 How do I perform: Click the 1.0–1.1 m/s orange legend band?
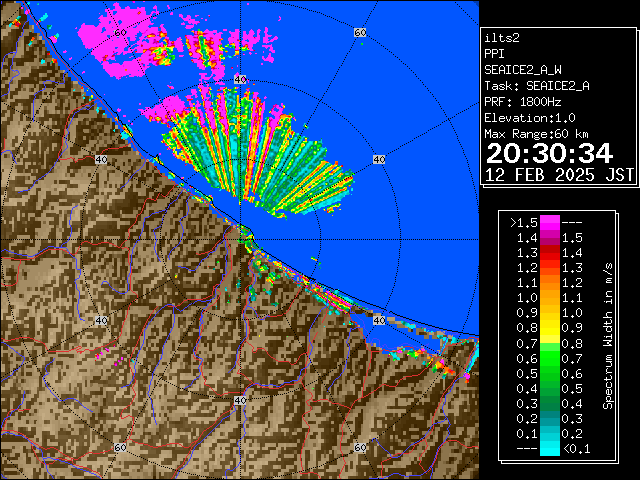(x=550, y=298)
